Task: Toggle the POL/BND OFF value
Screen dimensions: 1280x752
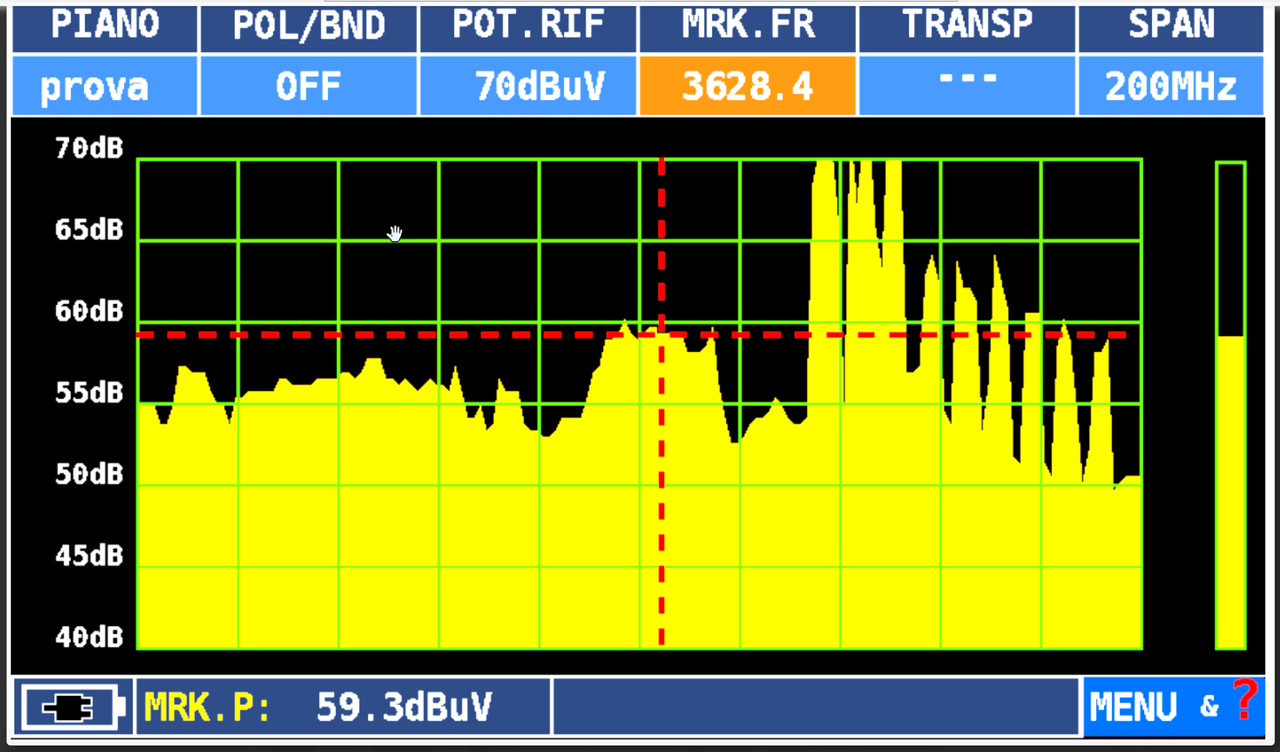Action: coord(309,86)
